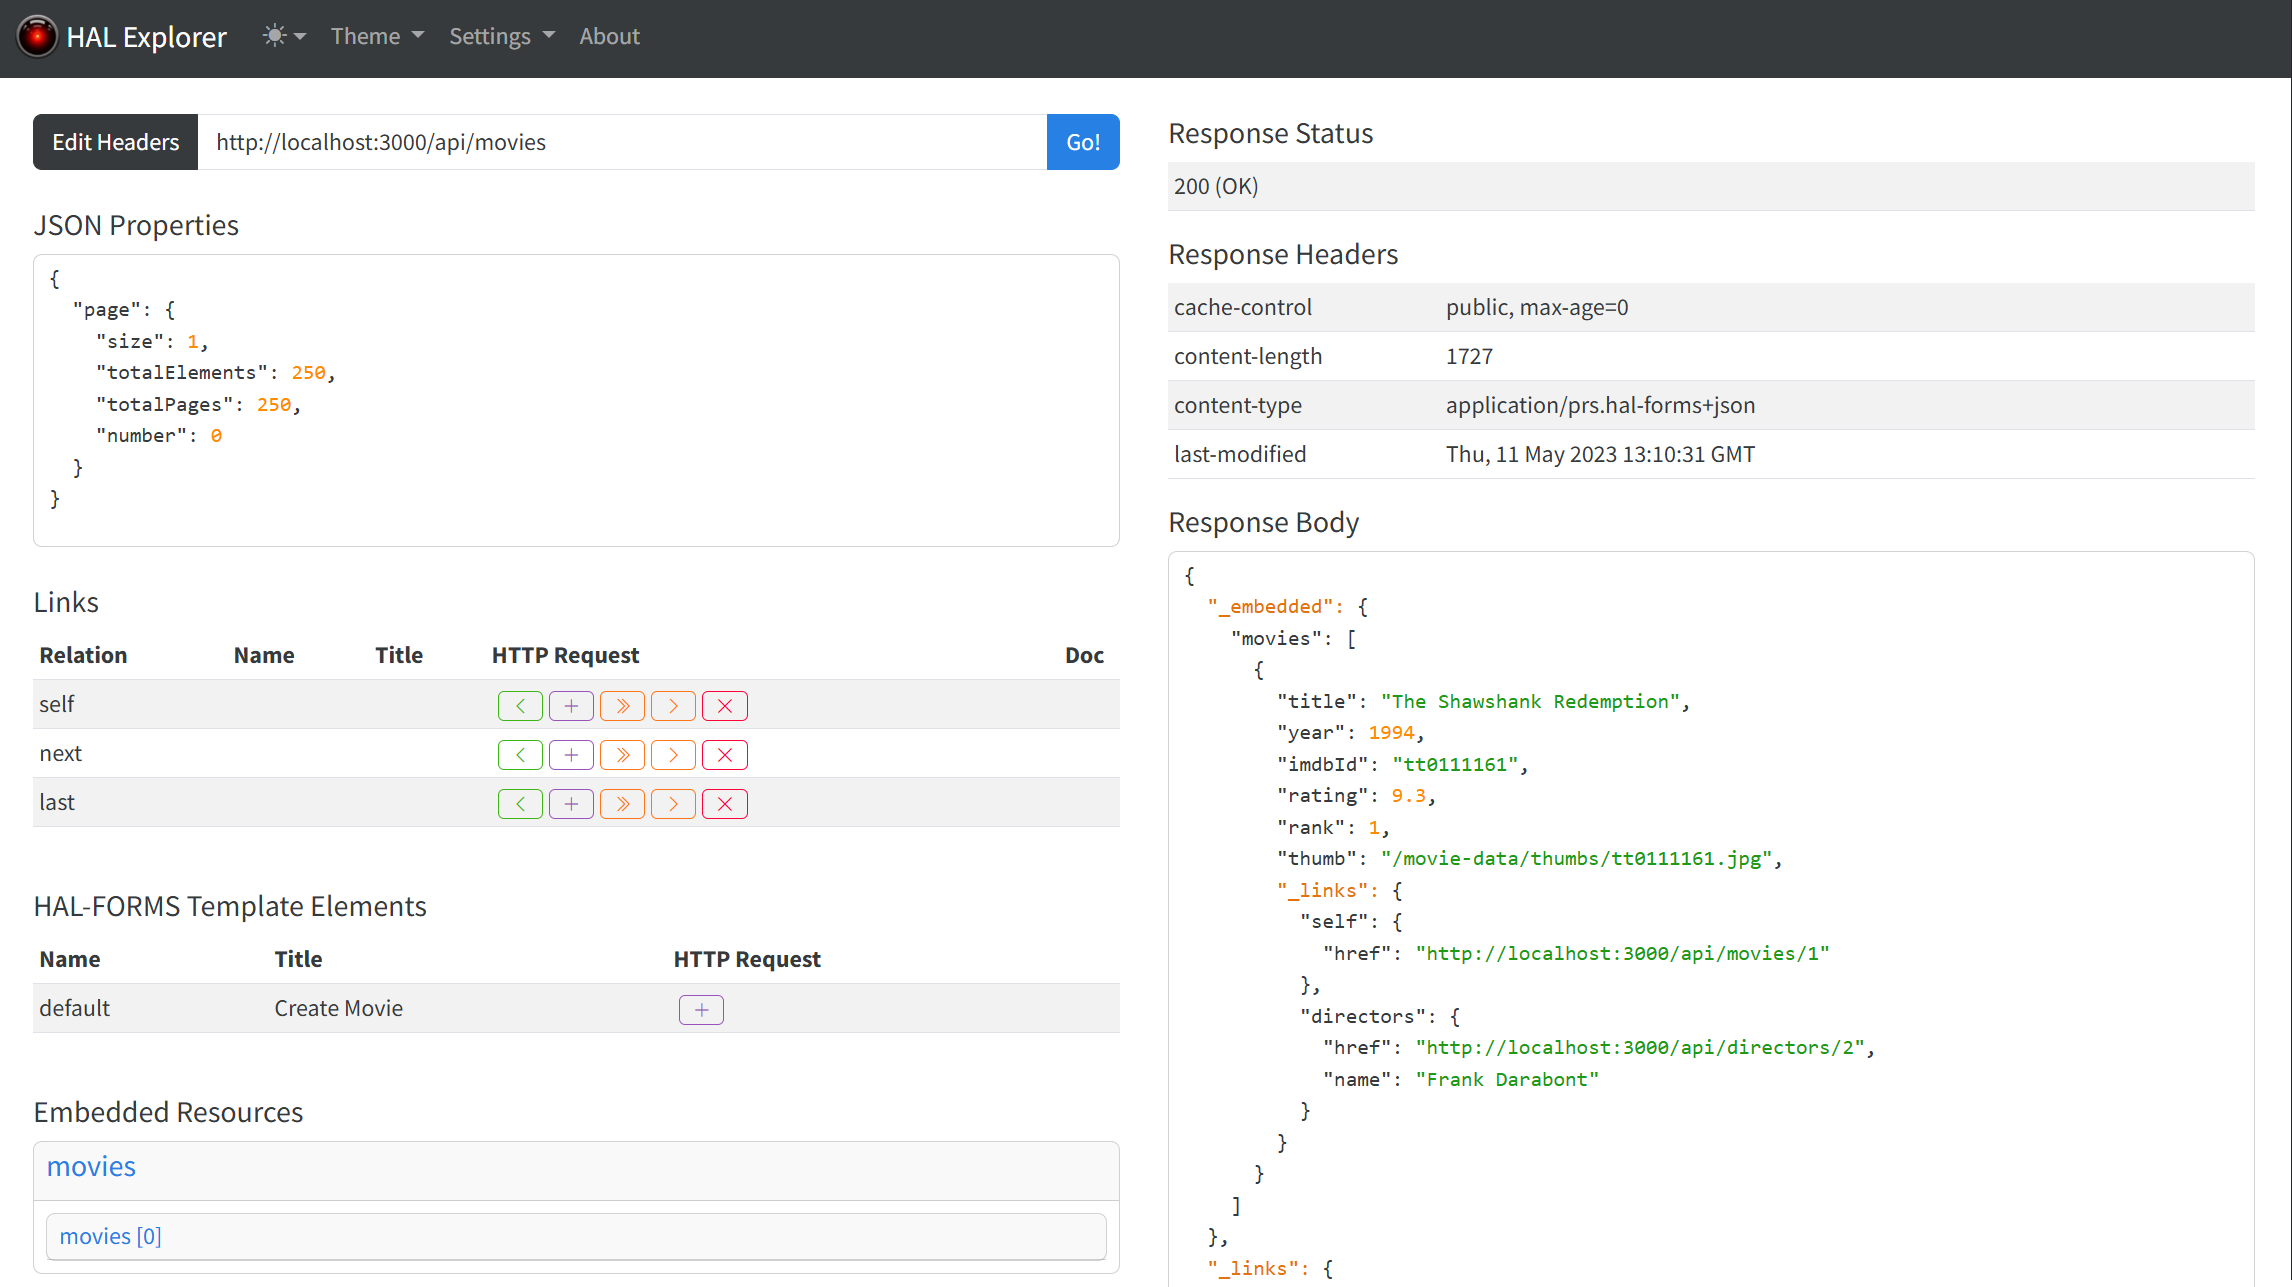The width and height of the screenshot is (2292, 1287).
Task: Click red DELETE button for self link
Action: pyautogui.click(x=725, y=706)
